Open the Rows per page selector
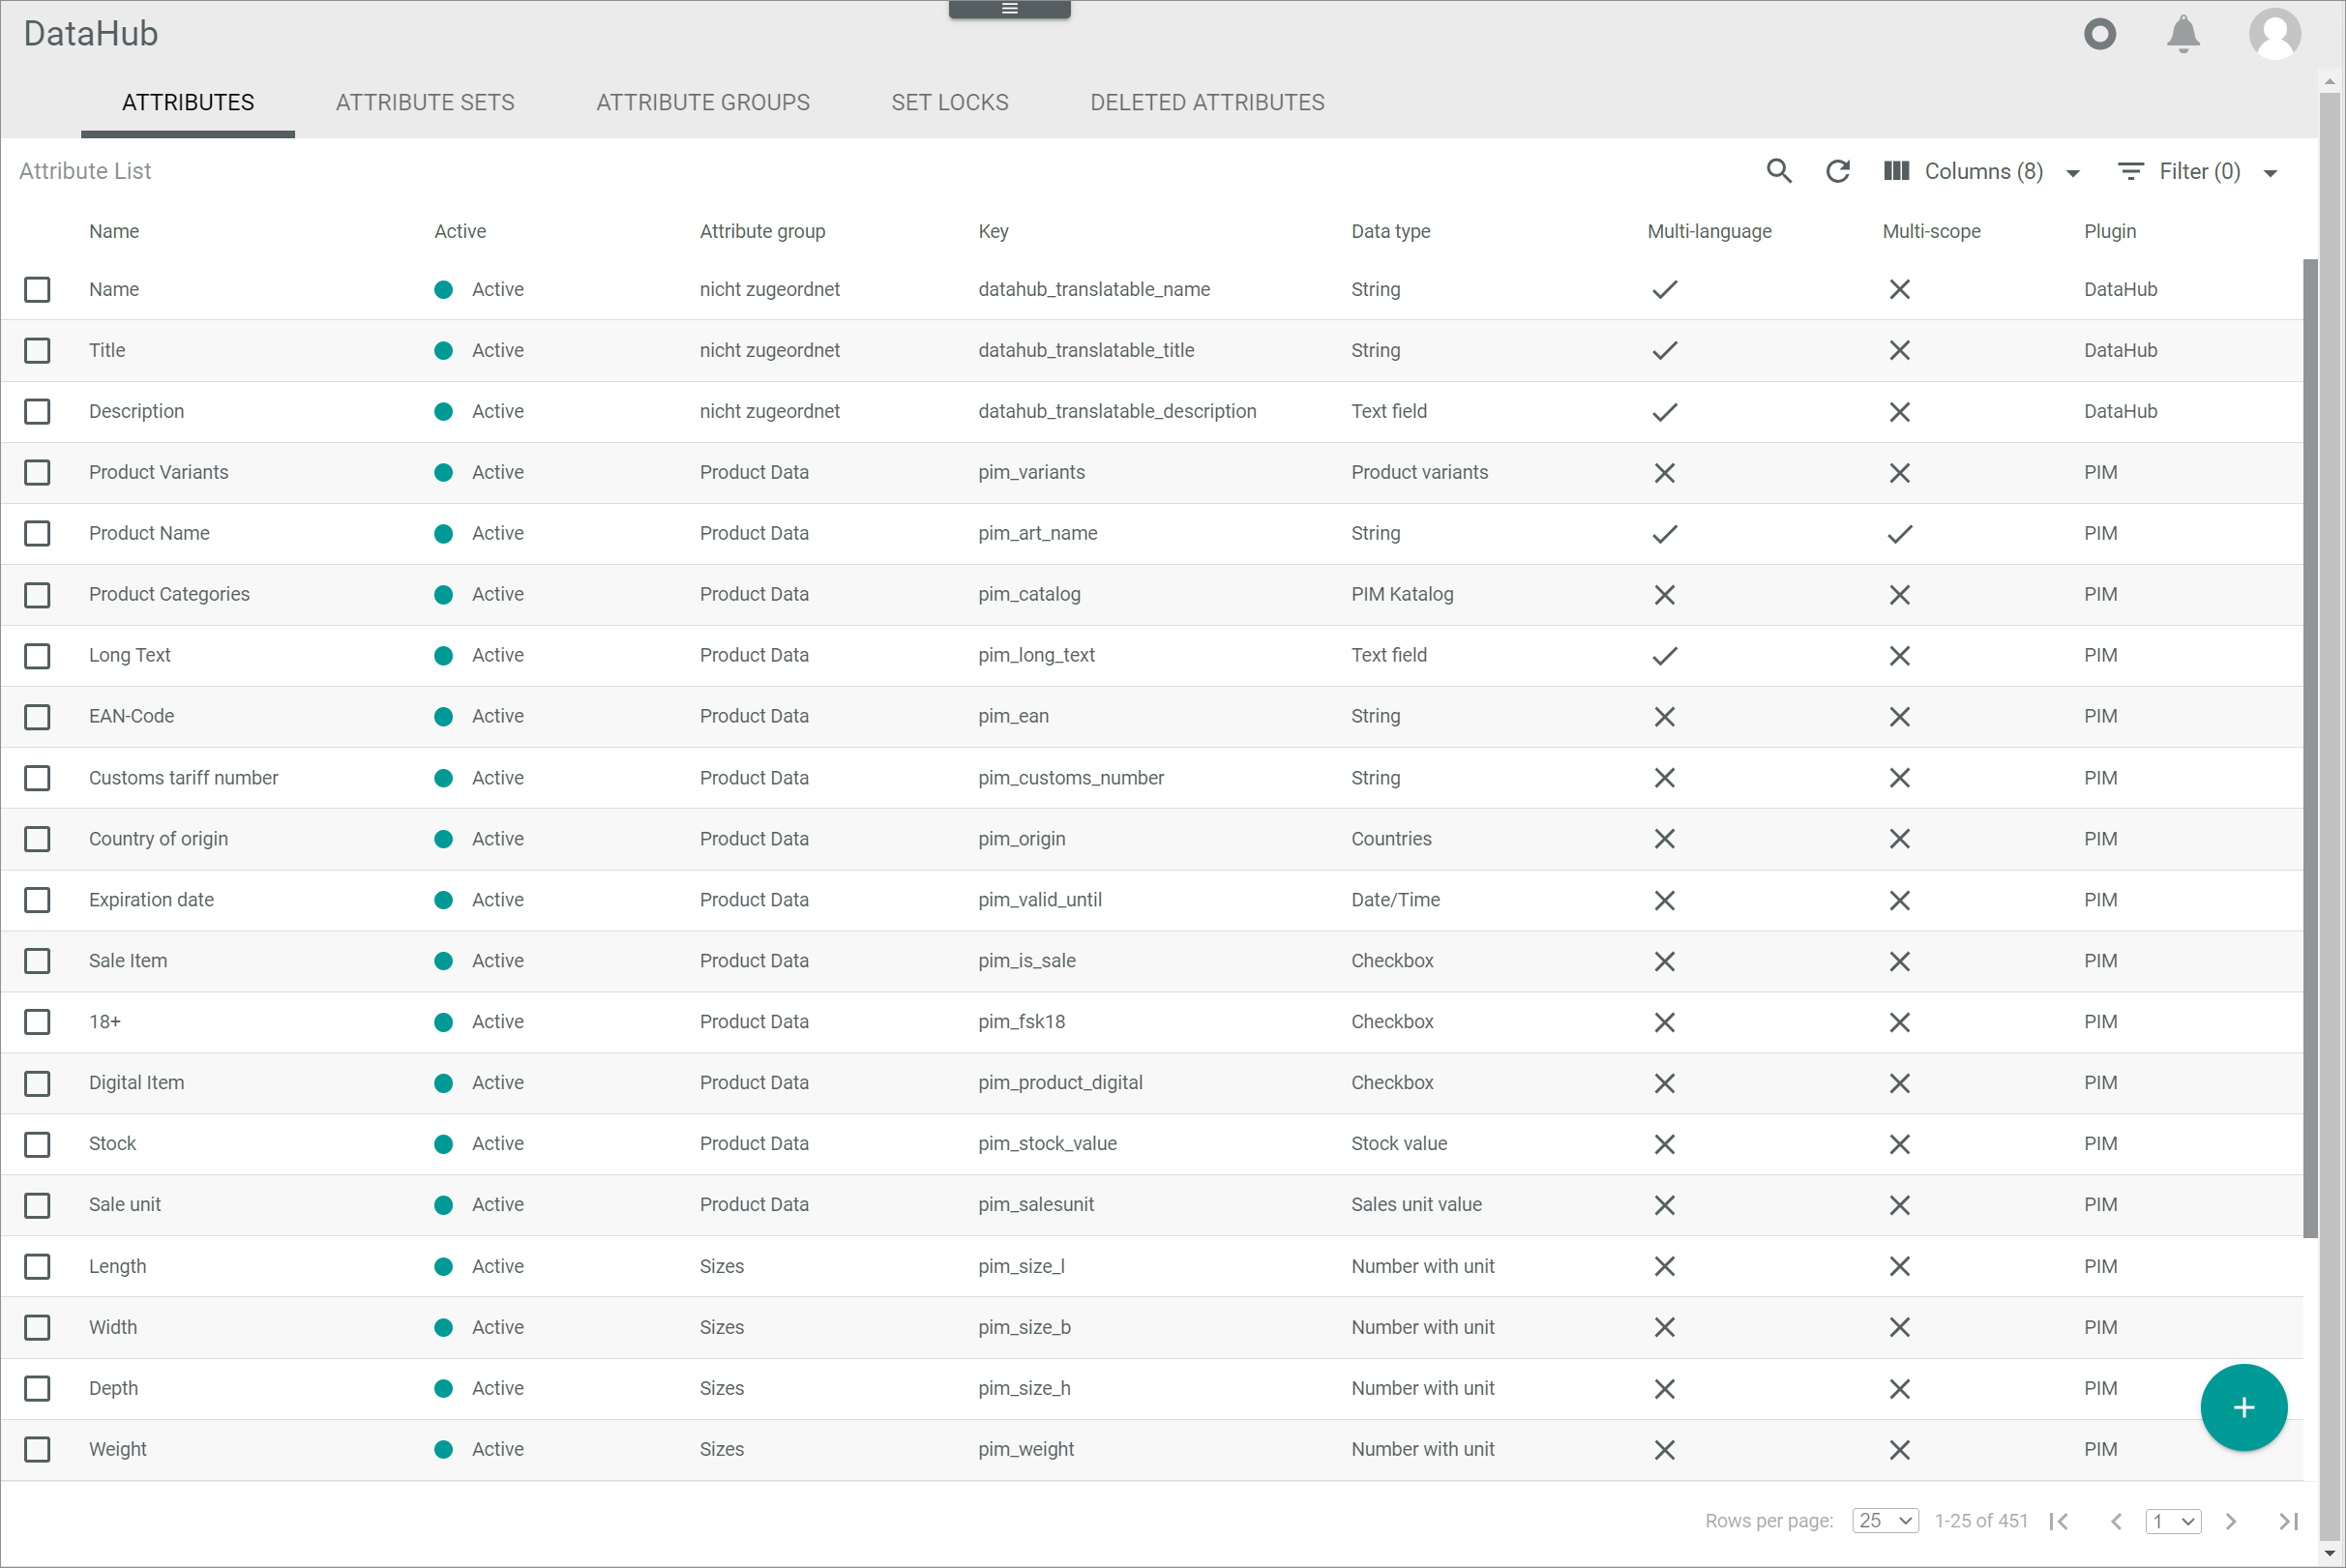The image size is (2346, 1568). [x=1885, y=1521]
